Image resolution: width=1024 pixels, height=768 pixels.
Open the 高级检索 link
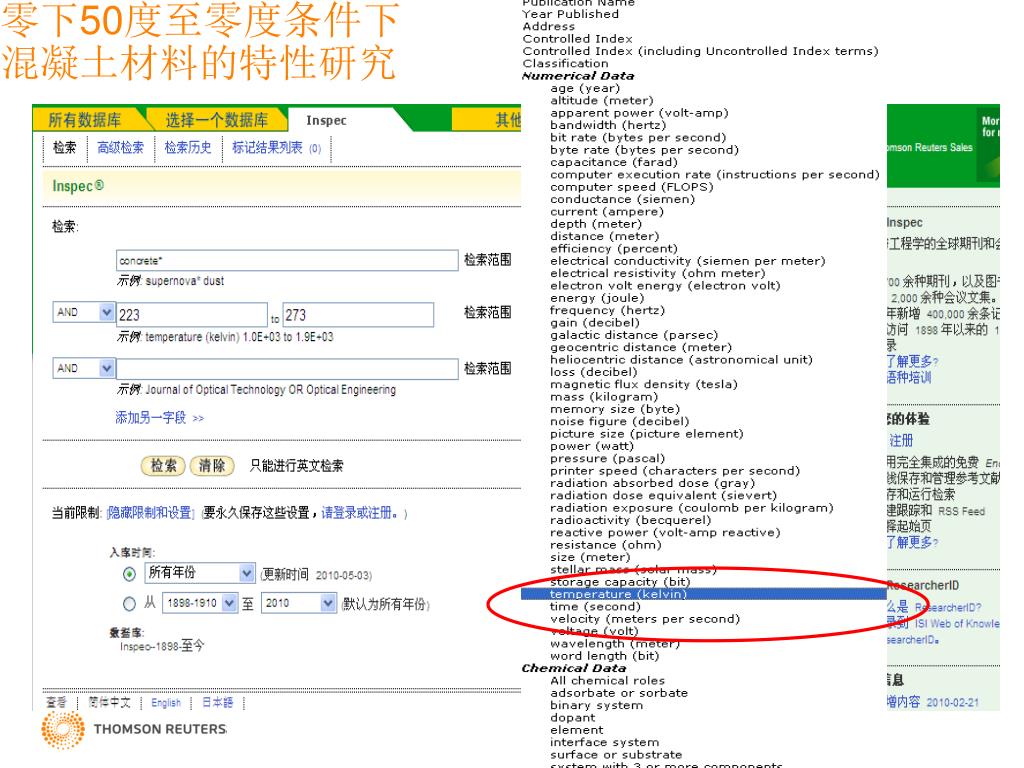point(120,148)
